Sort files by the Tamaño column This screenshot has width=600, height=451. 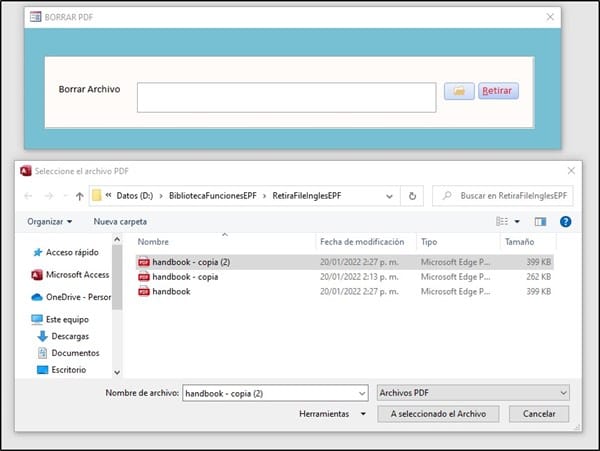(520, 242)
